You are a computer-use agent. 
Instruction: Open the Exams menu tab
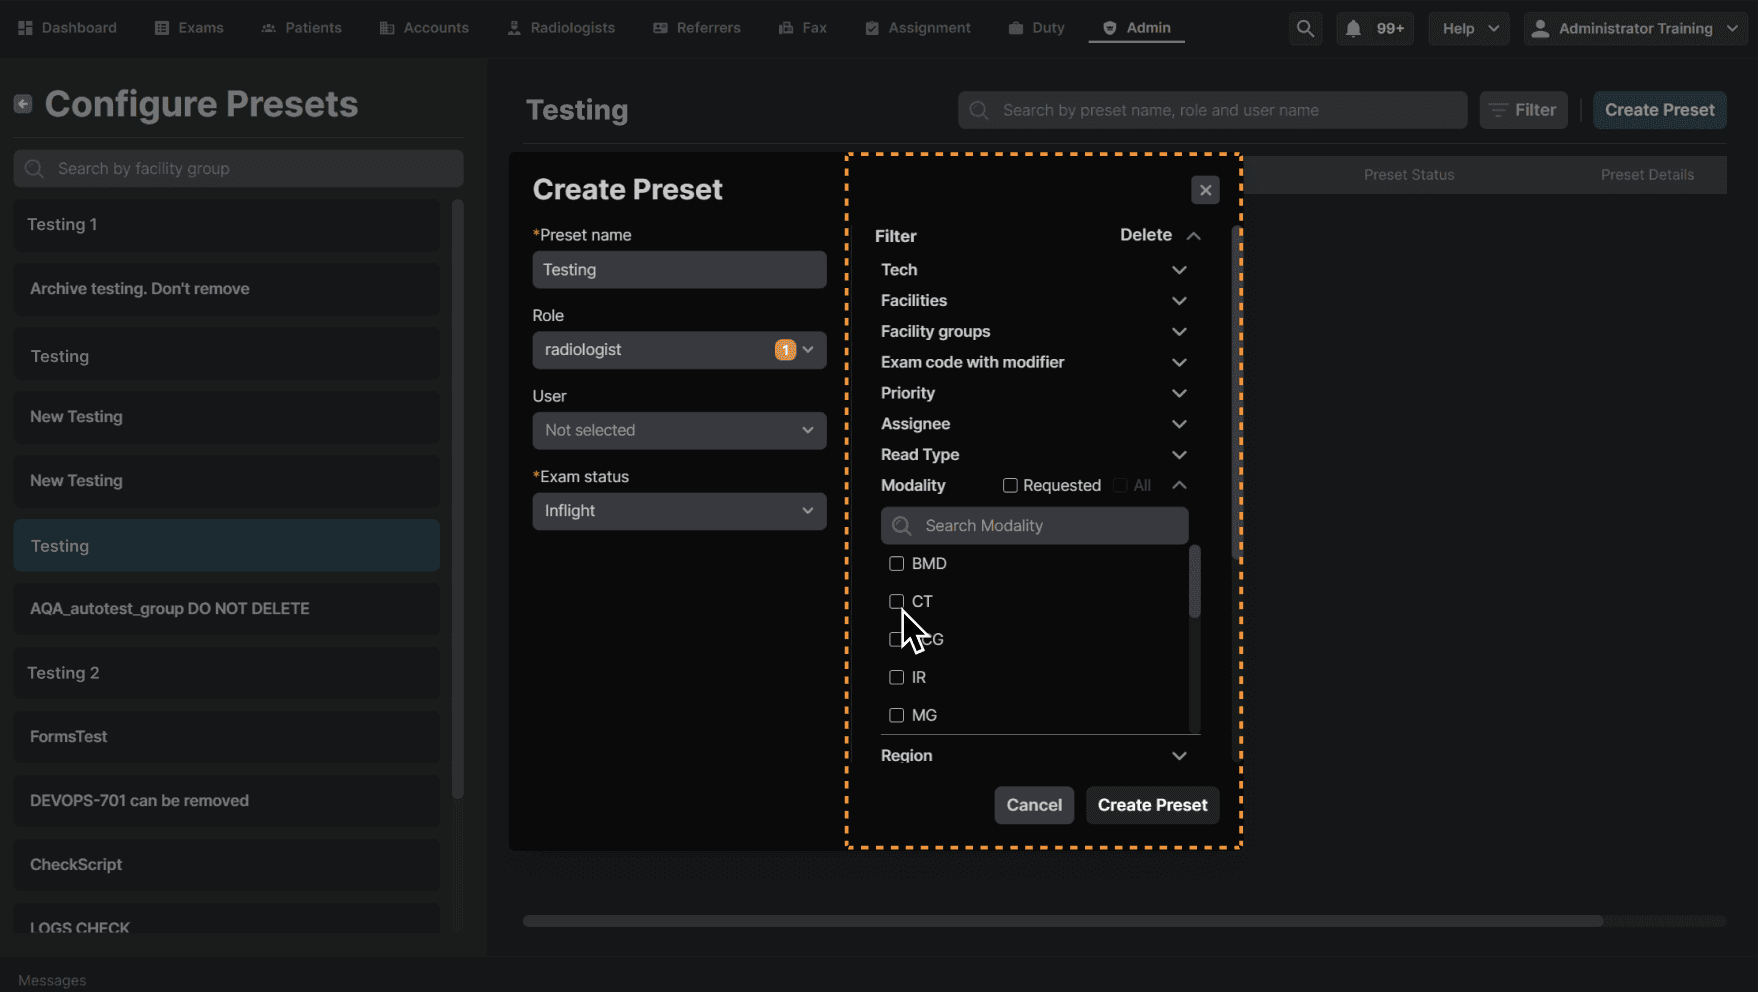tap(189, 28)
